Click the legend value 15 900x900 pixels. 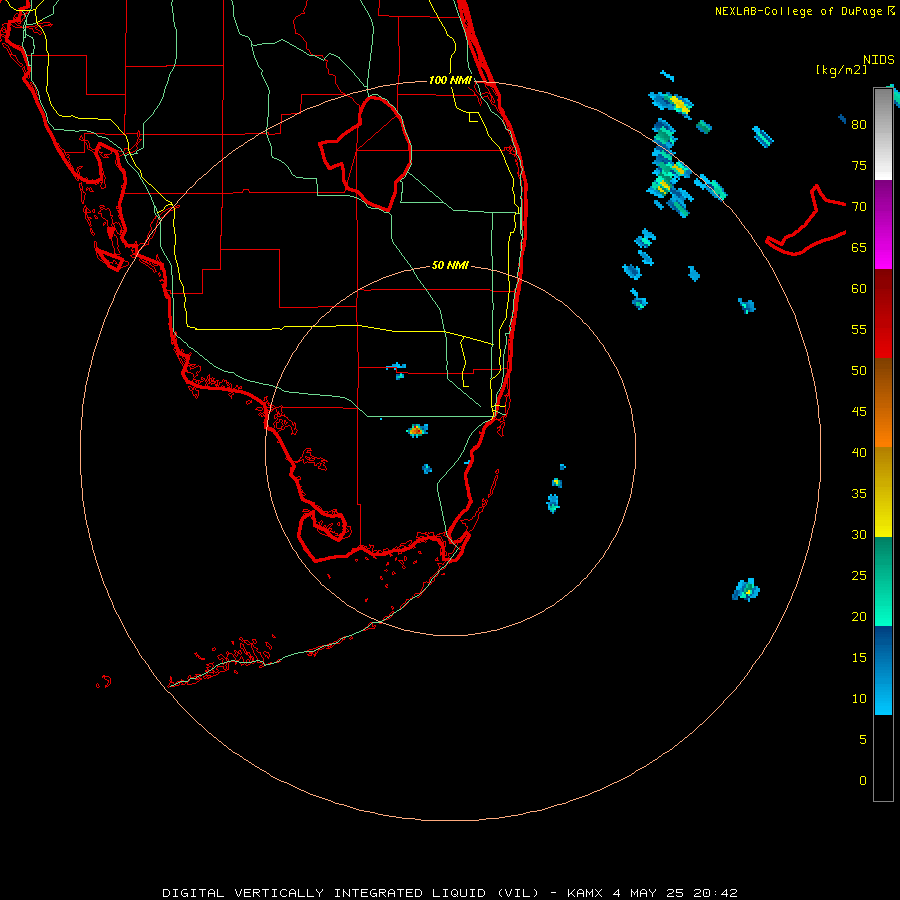click(x=859, y=657)
